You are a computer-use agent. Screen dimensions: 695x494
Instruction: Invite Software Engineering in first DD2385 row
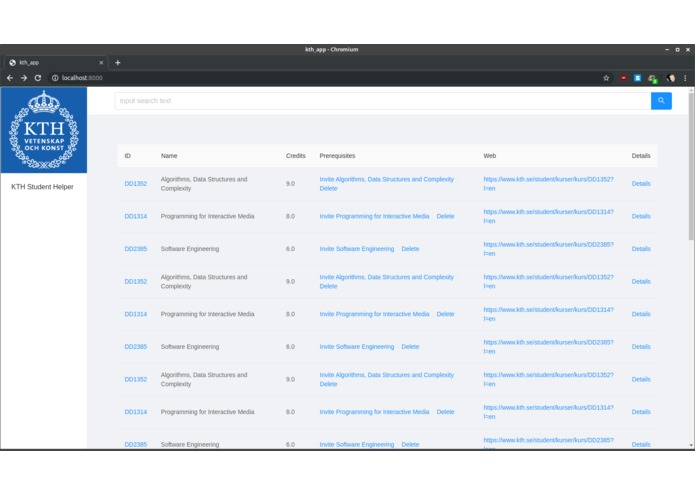357,249
